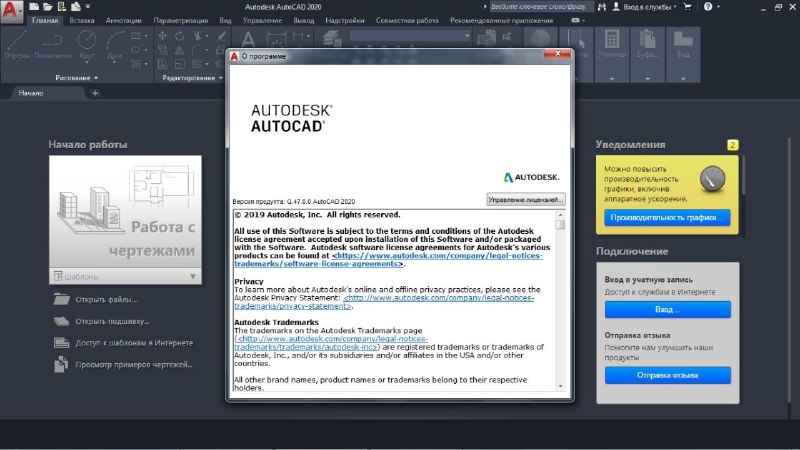Select the Rotate tool in editing panel
The height and width of the screenshot is (450, 800).
click(x=180, y=36)
